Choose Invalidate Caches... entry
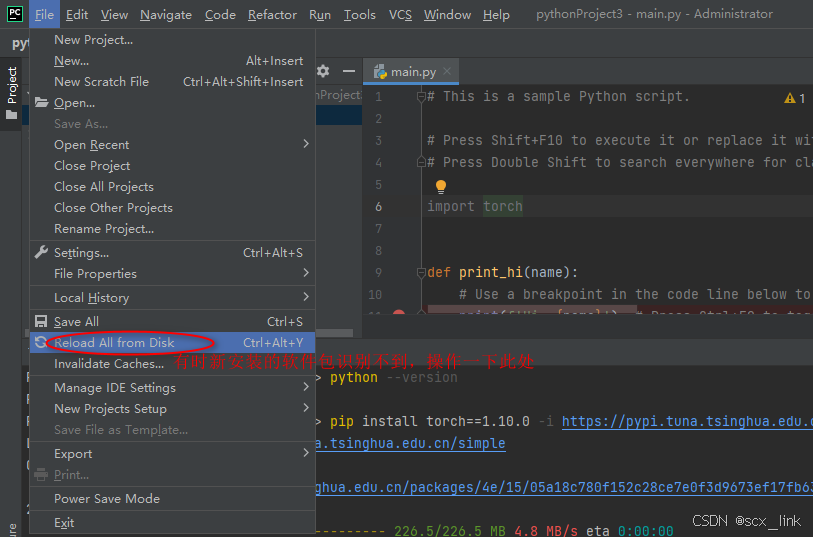This screenshot has height=537, width=813. coord(172,364)
